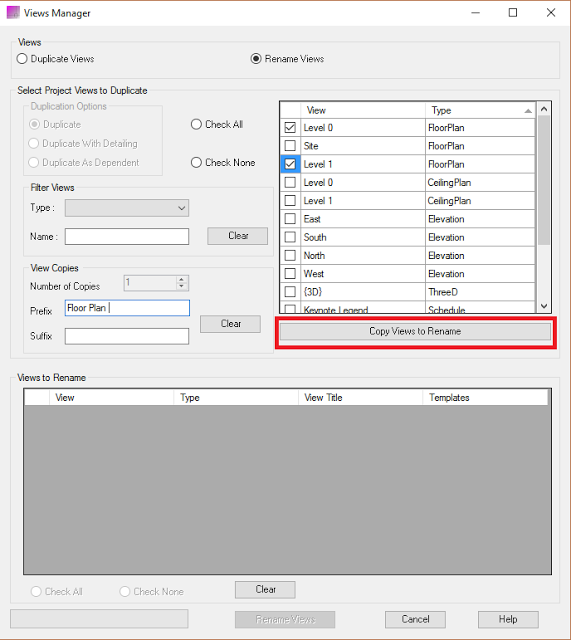Click the Copy Views to Rename button
The width and height of the screenshot is (571, 640).
[415, 331]
